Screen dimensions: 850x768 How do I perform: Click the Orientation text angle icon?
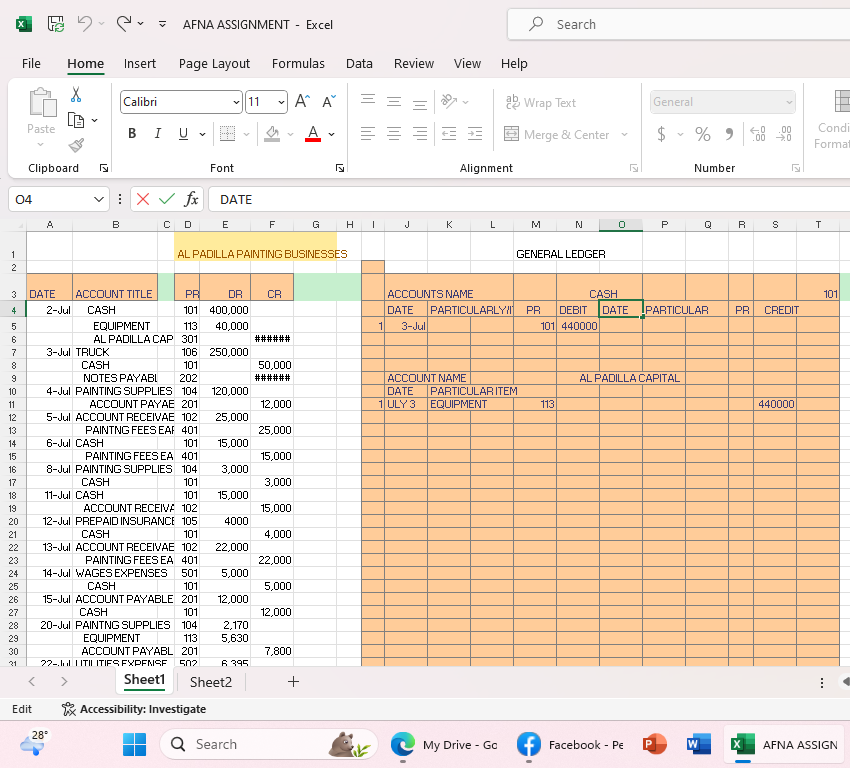tap(449, 101)
